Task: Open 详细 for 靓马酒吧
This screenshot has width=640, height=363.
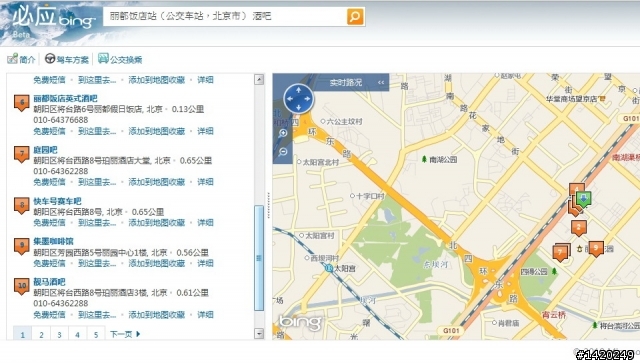Action: (205, 314)
